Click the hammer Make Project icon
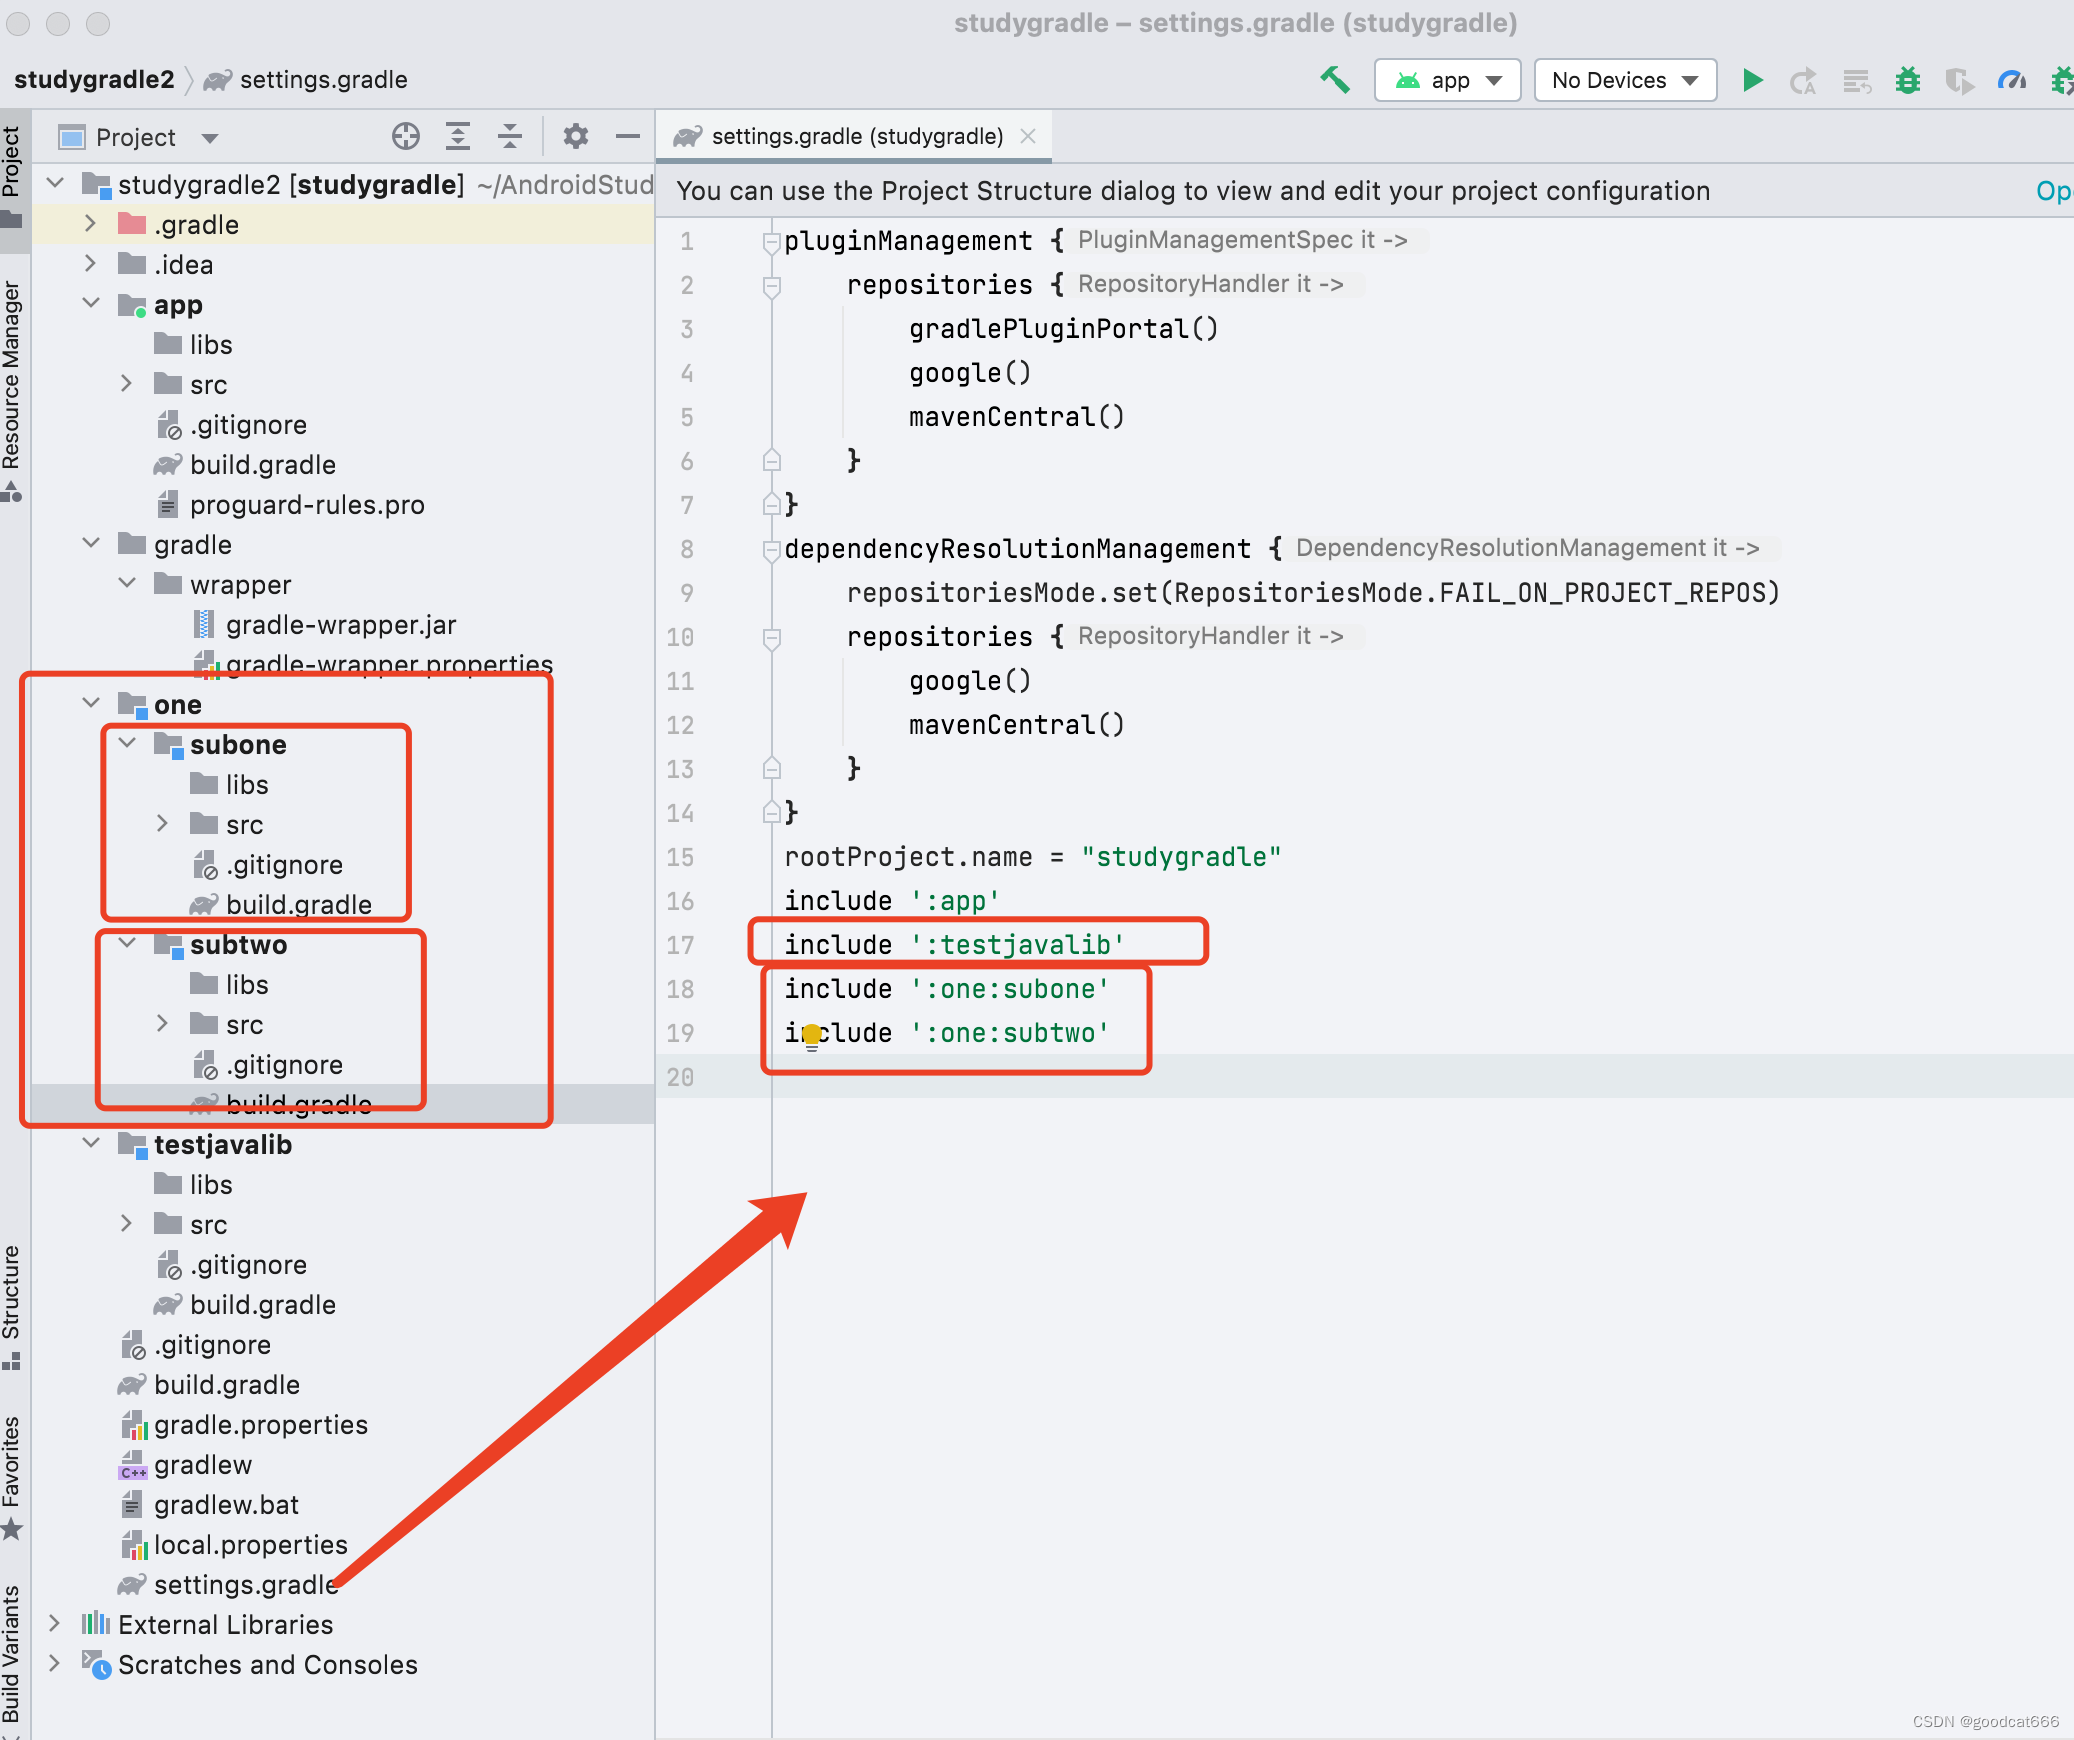 click(x=1335, y=80)
